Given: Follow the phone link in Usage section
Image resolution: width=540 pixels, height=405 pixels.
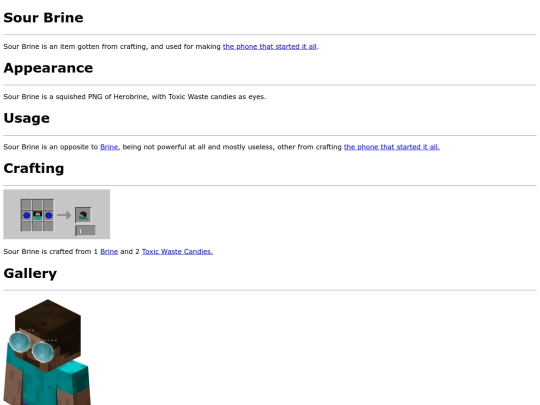Looking at the screenshot, I should coord(392,147).
